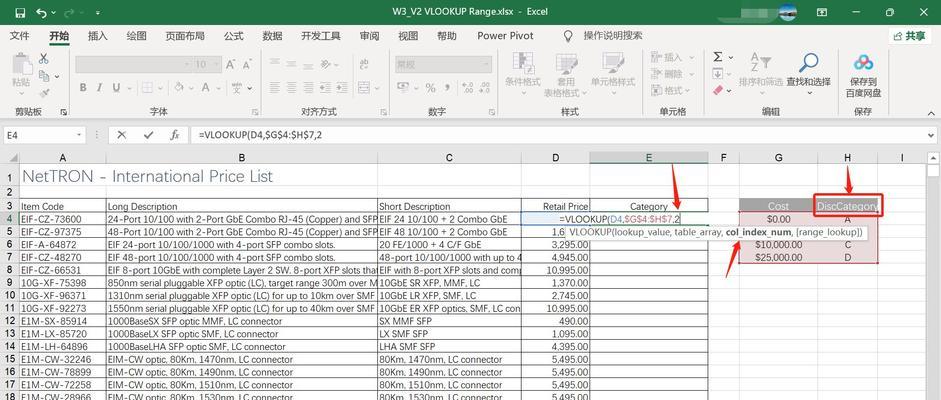This screenshot has width=941, height=400.
Task: Open the fill color dropdown arrow
Action: (190, 88)
